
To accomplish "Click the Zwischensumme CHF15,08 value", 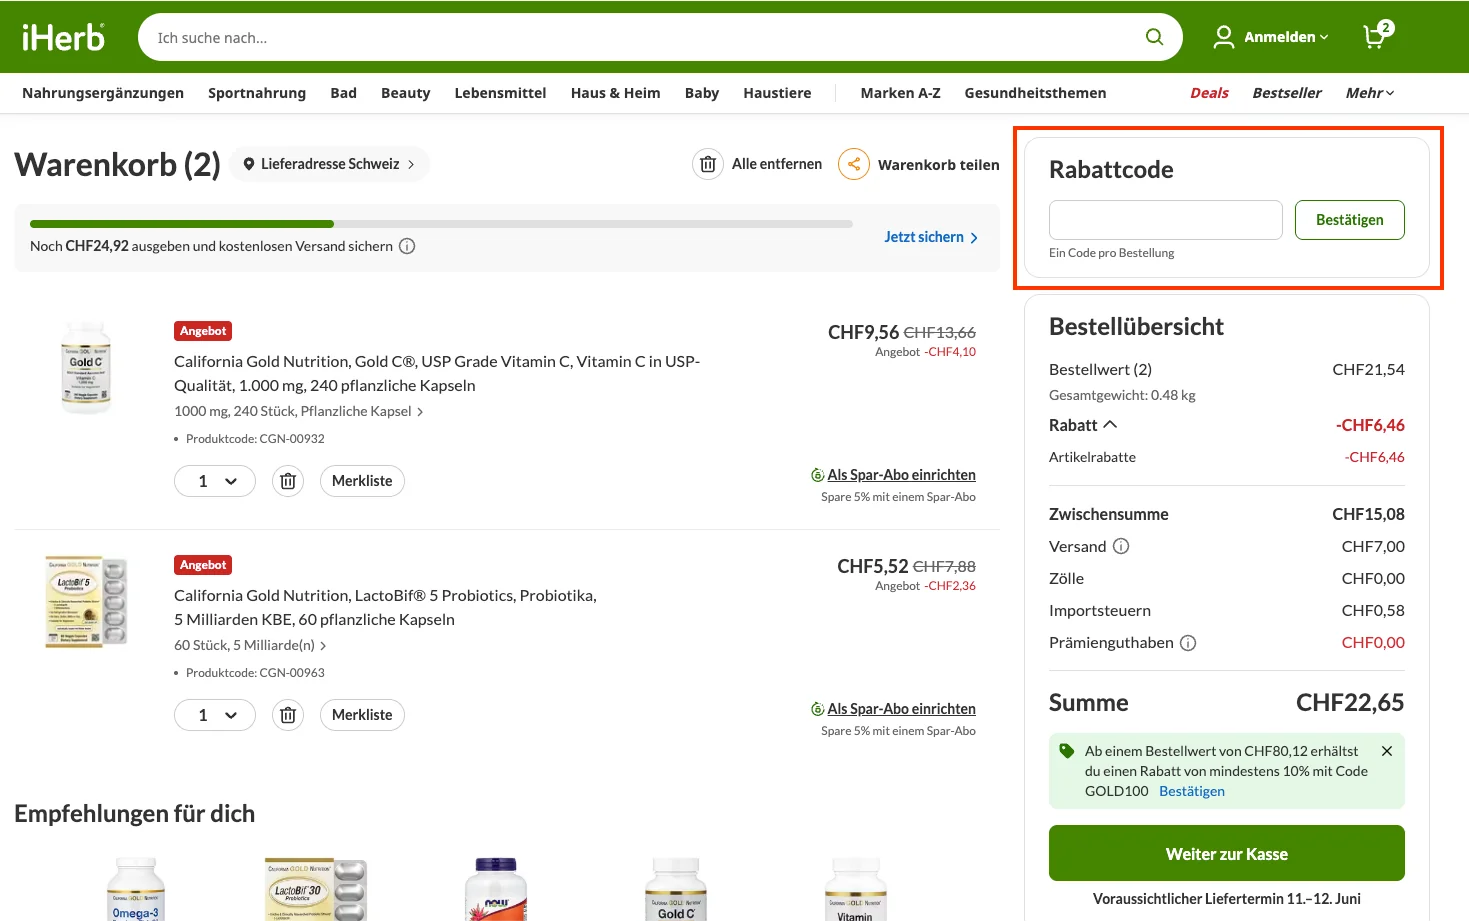I will pos(1368,514).
